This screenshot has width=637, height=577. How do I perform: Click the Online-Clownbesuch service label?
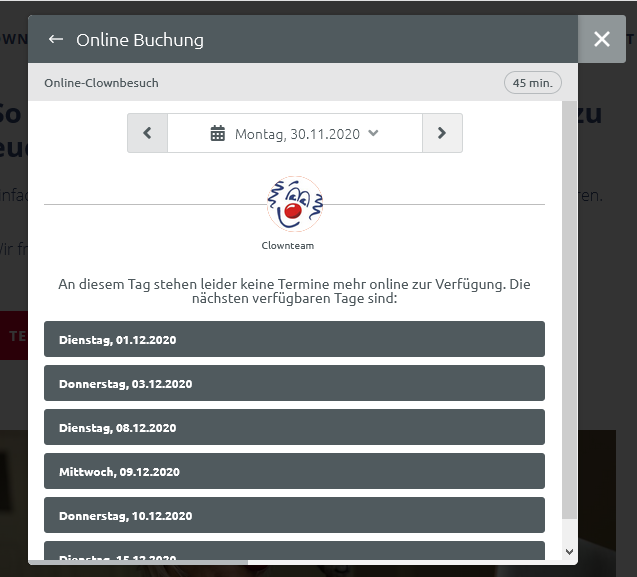point(101,83)
